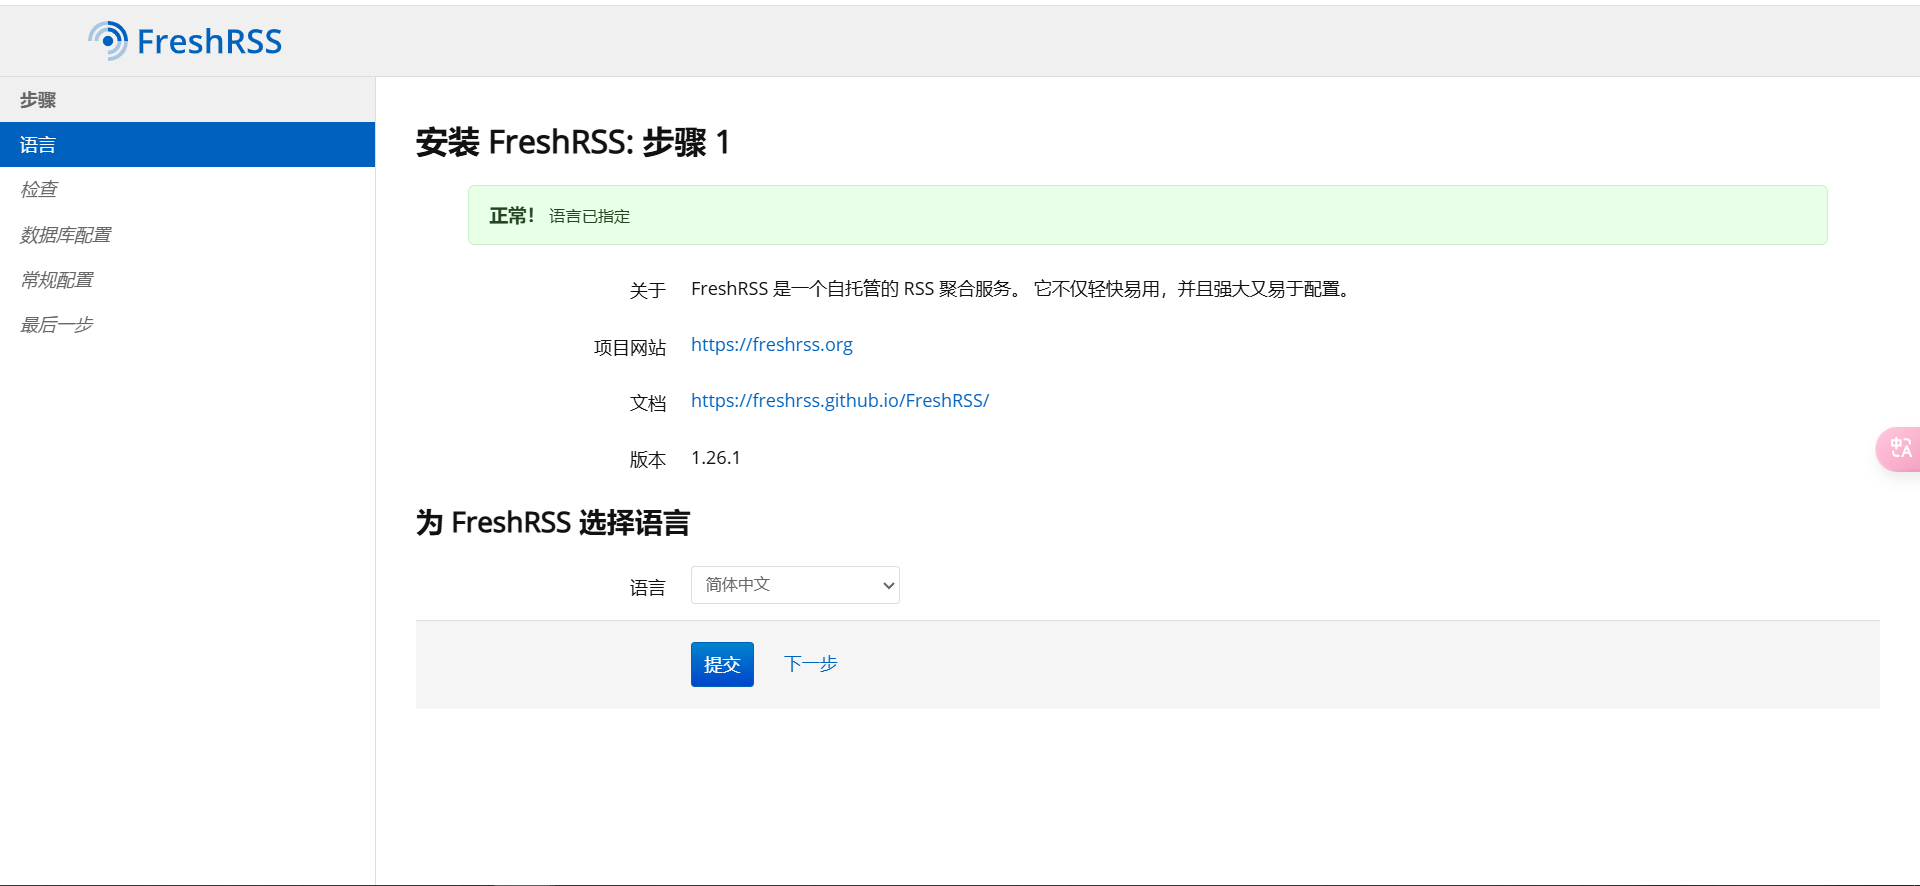Click version number 1.26.1
This screenshot has height=886, width=1920.
point(716,458)
